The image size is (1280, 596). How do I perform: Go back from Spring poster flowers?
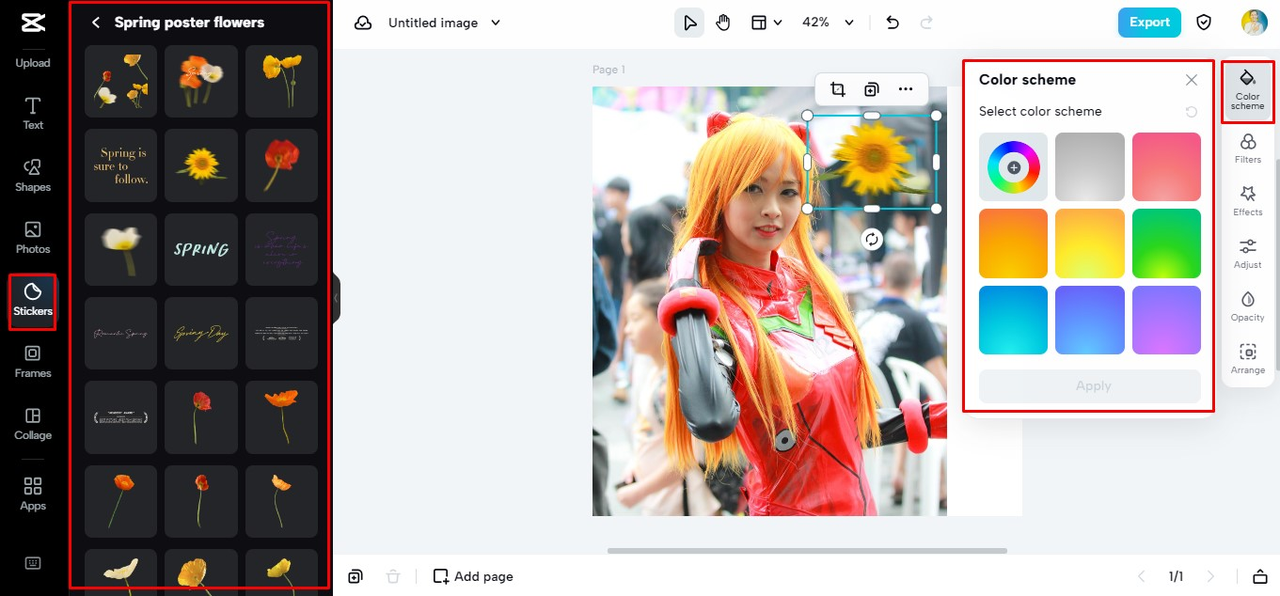pyautogui.click(x=96, y=22)
